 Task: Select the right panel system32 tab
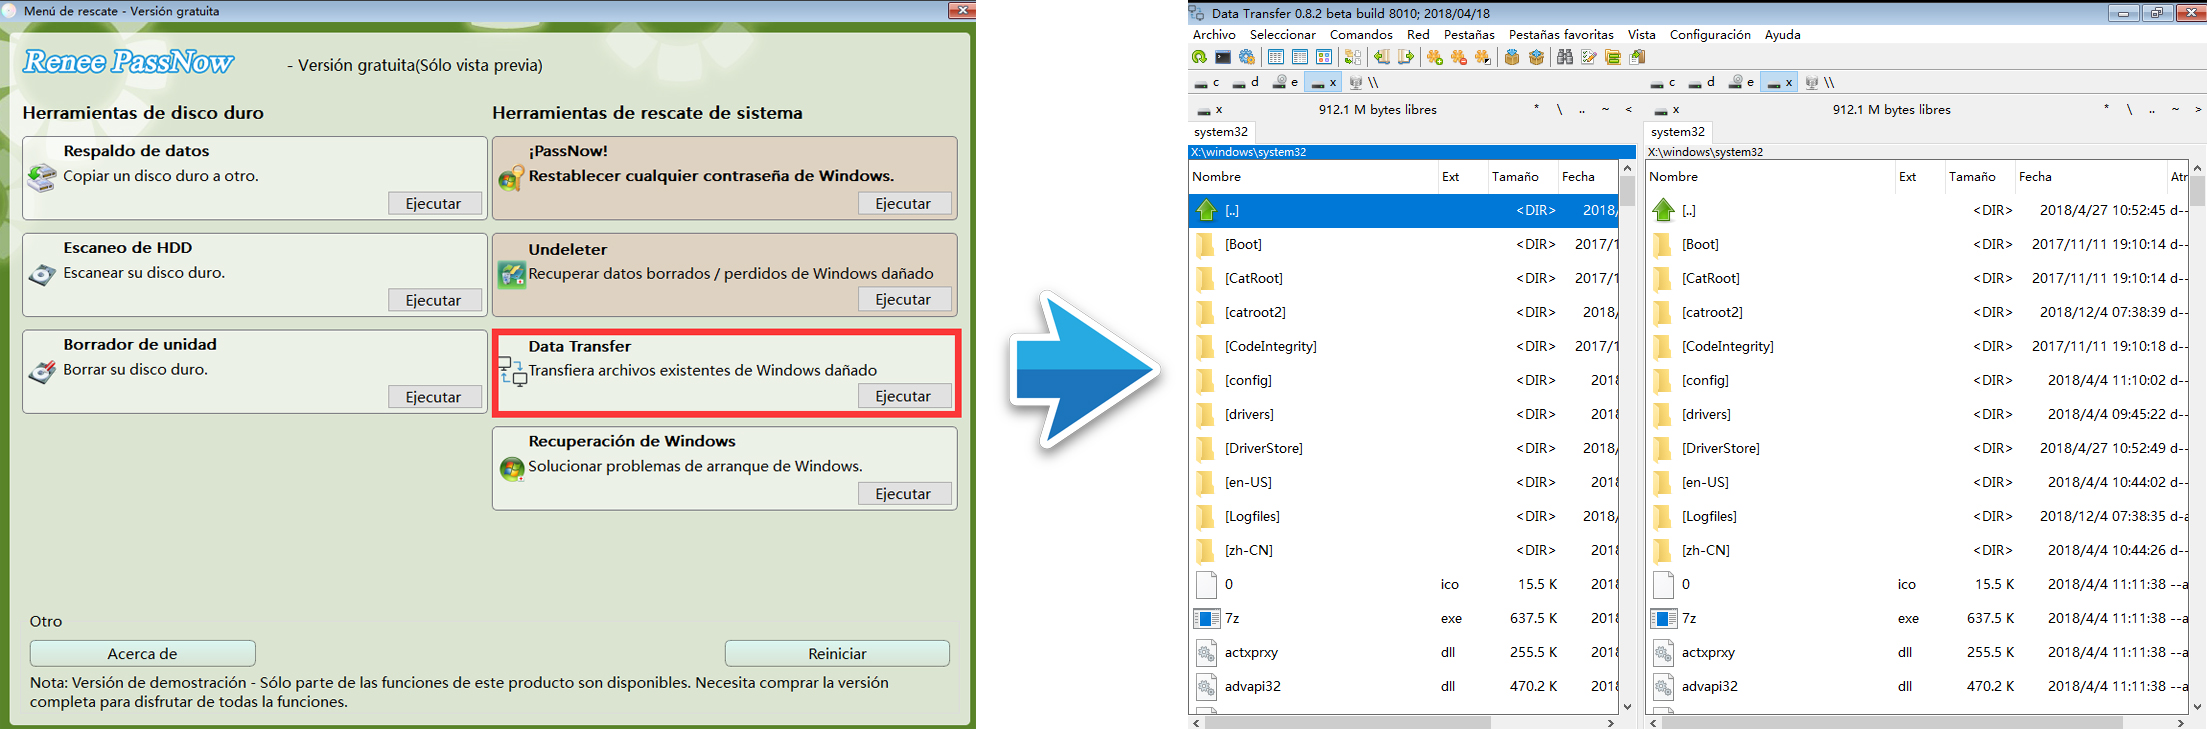(1678, 132)
